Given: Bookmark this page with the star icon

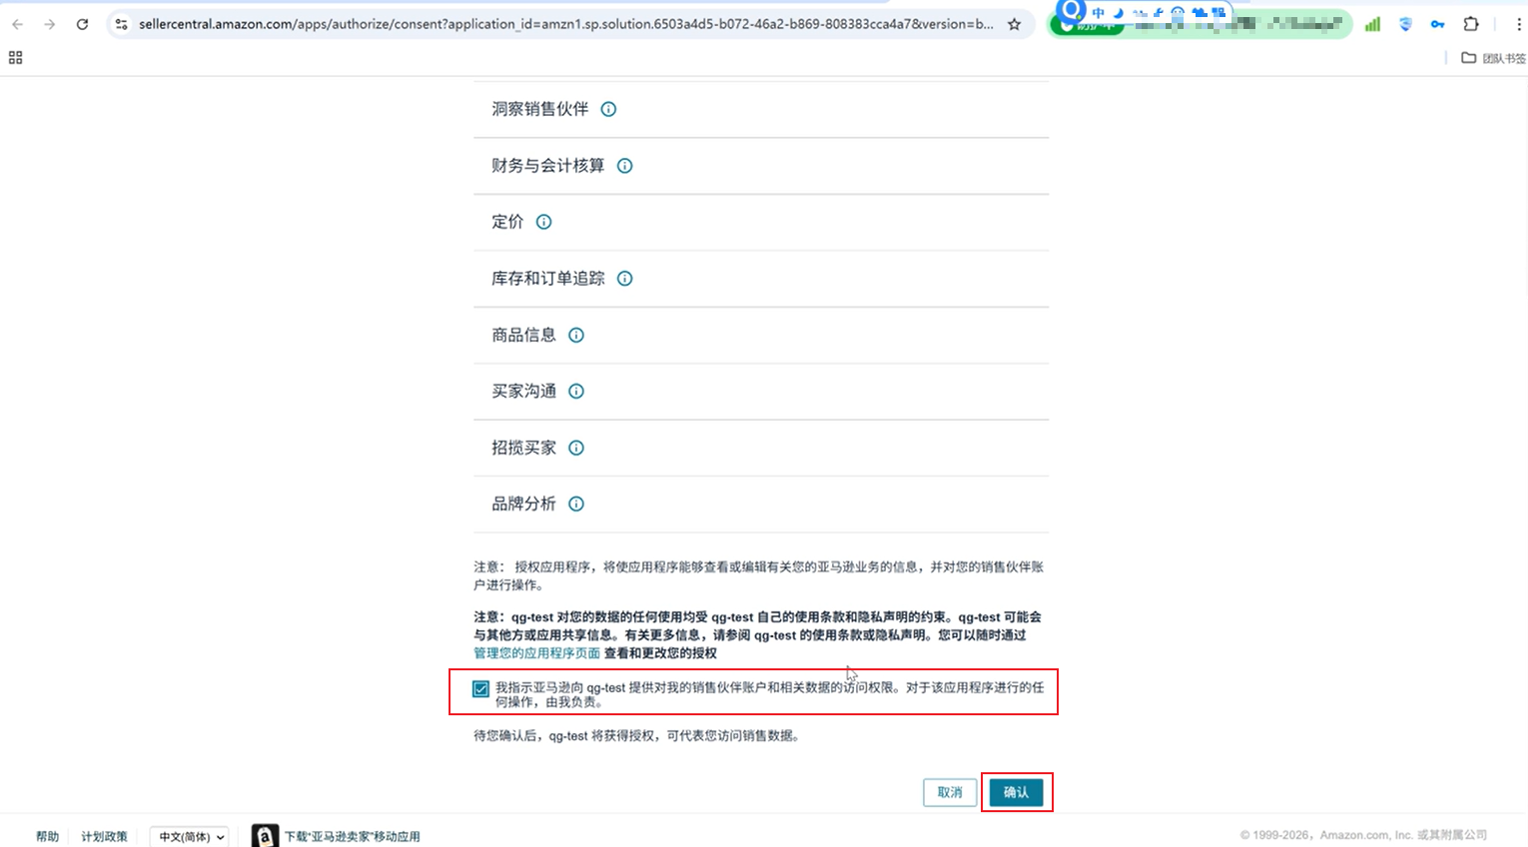Looking at the screenshot, I should click(1014, 24).
